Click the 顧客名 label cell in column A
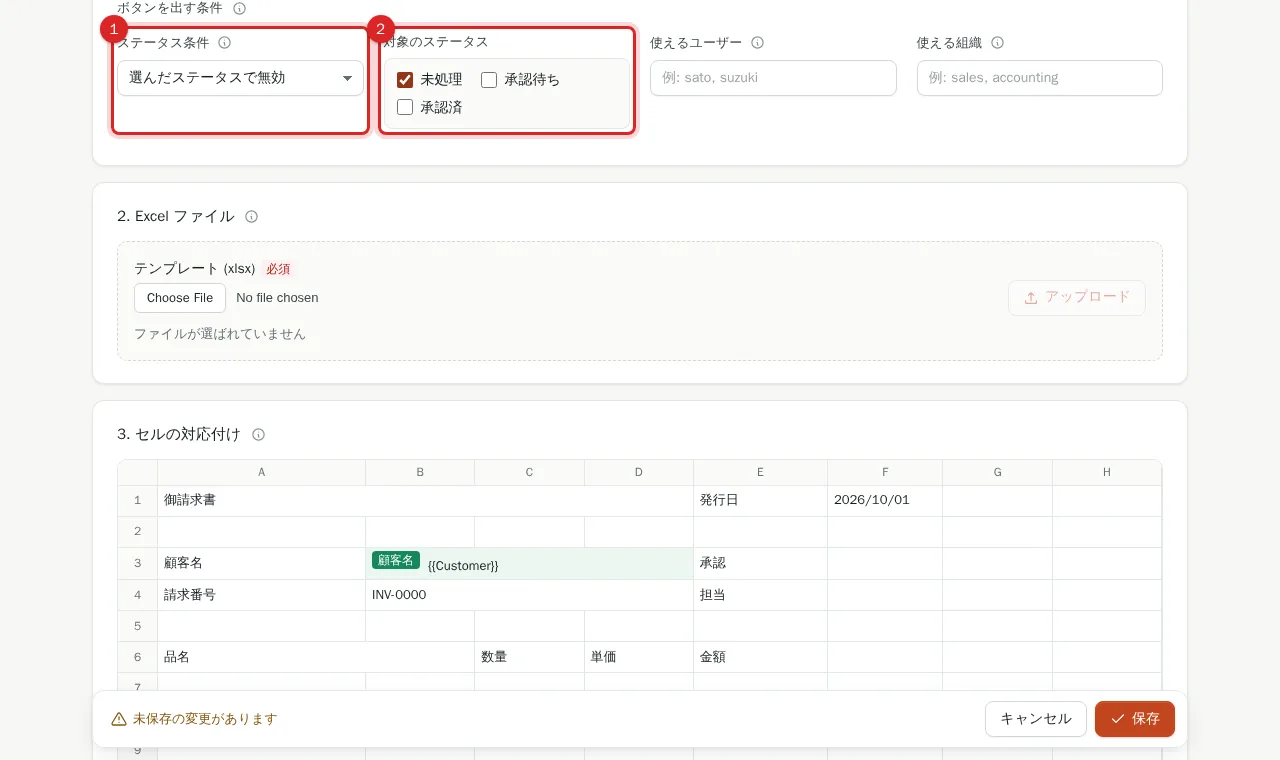Viewport: 1280px width, 760px height. pyautogui.click(x=262, y=564)
